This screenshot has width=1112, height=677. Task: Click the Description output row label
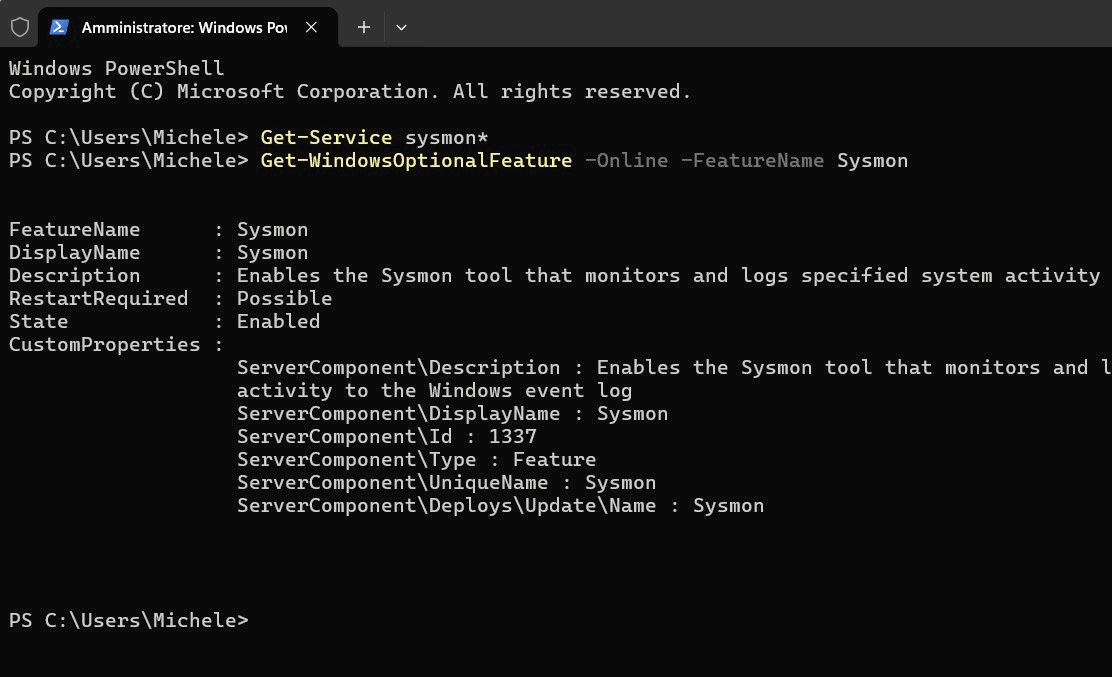pyautogui.click(x=74, y=275)
